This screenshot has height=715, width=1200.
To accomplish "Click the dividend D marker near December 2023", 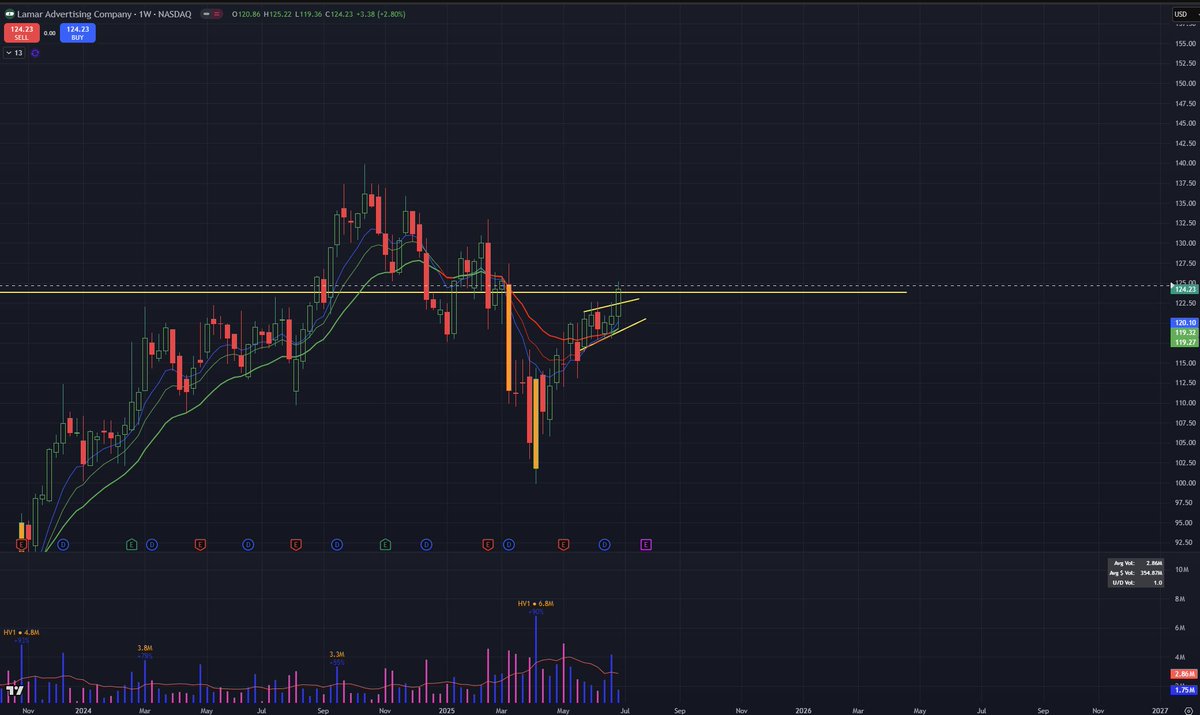I will pyautogui.click(x=63, y=544).
